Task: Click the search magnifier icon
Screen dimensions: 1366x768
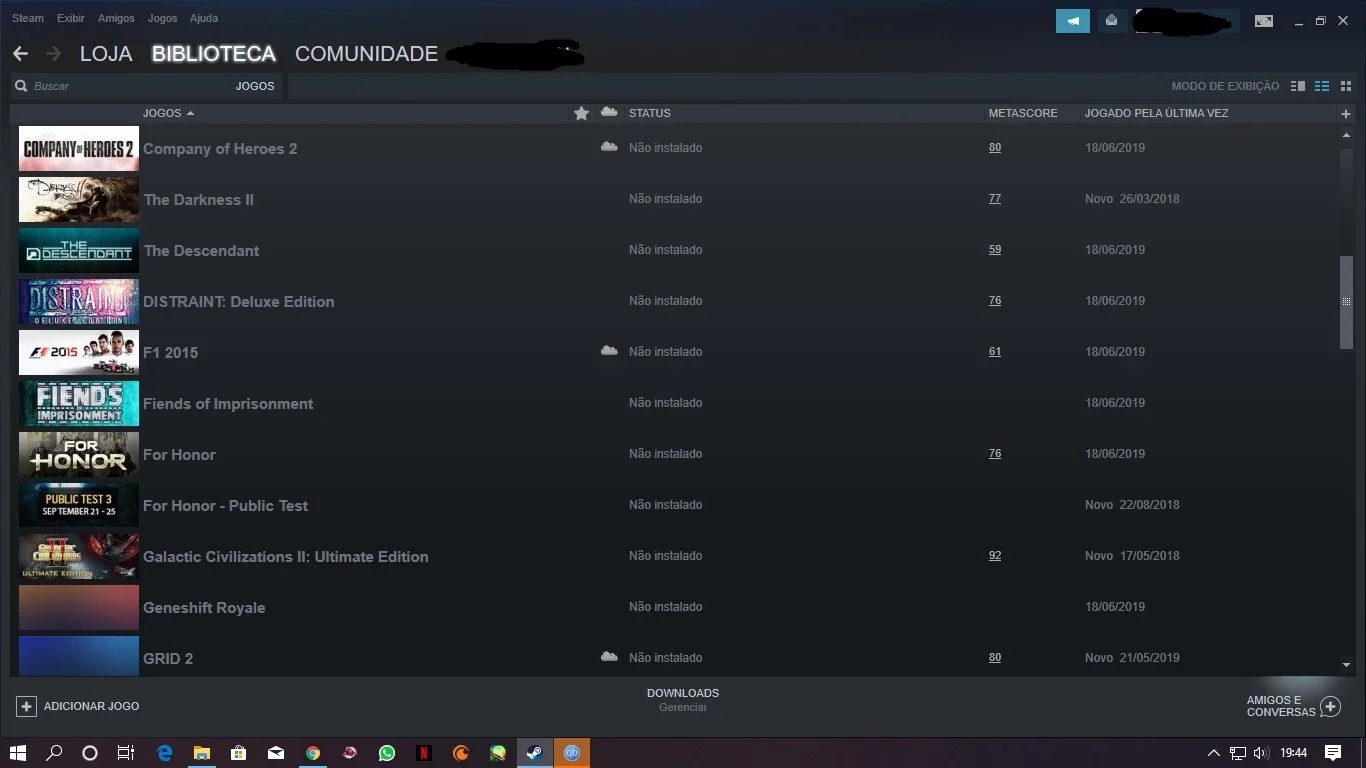Action: pyautogui.click(x=21, y=86)
